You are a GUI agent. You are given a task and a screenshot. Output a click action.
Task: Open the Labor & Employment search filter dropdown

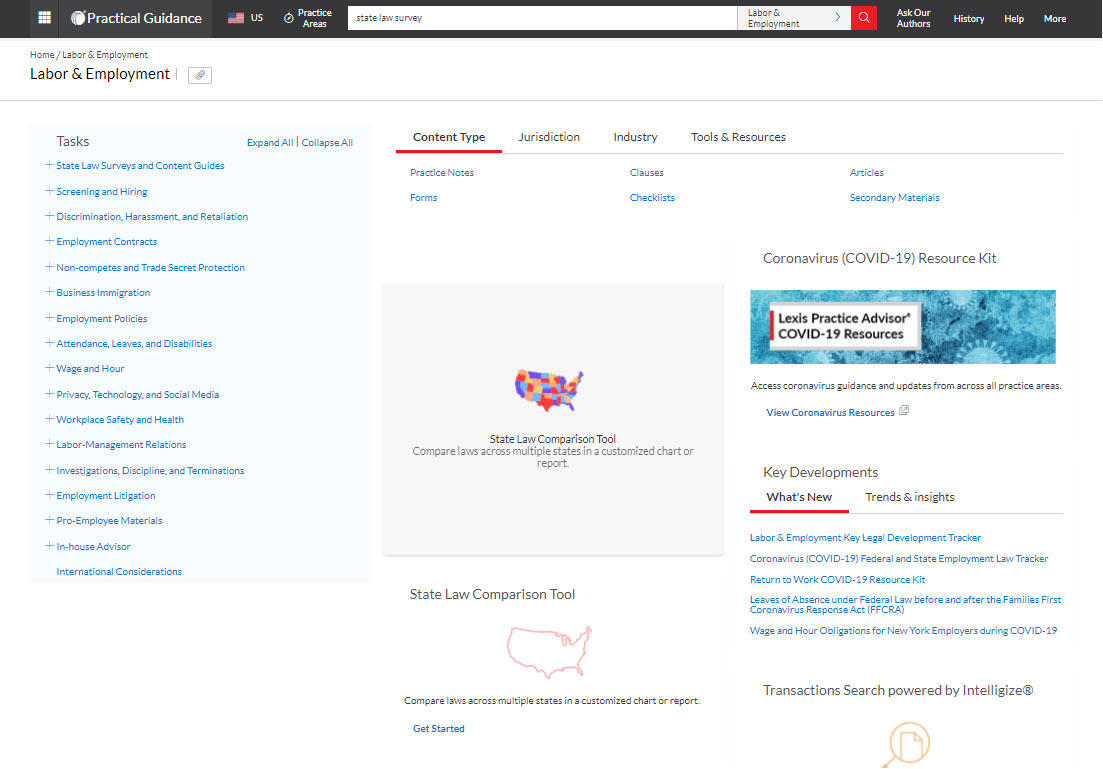tap(793, 18)
